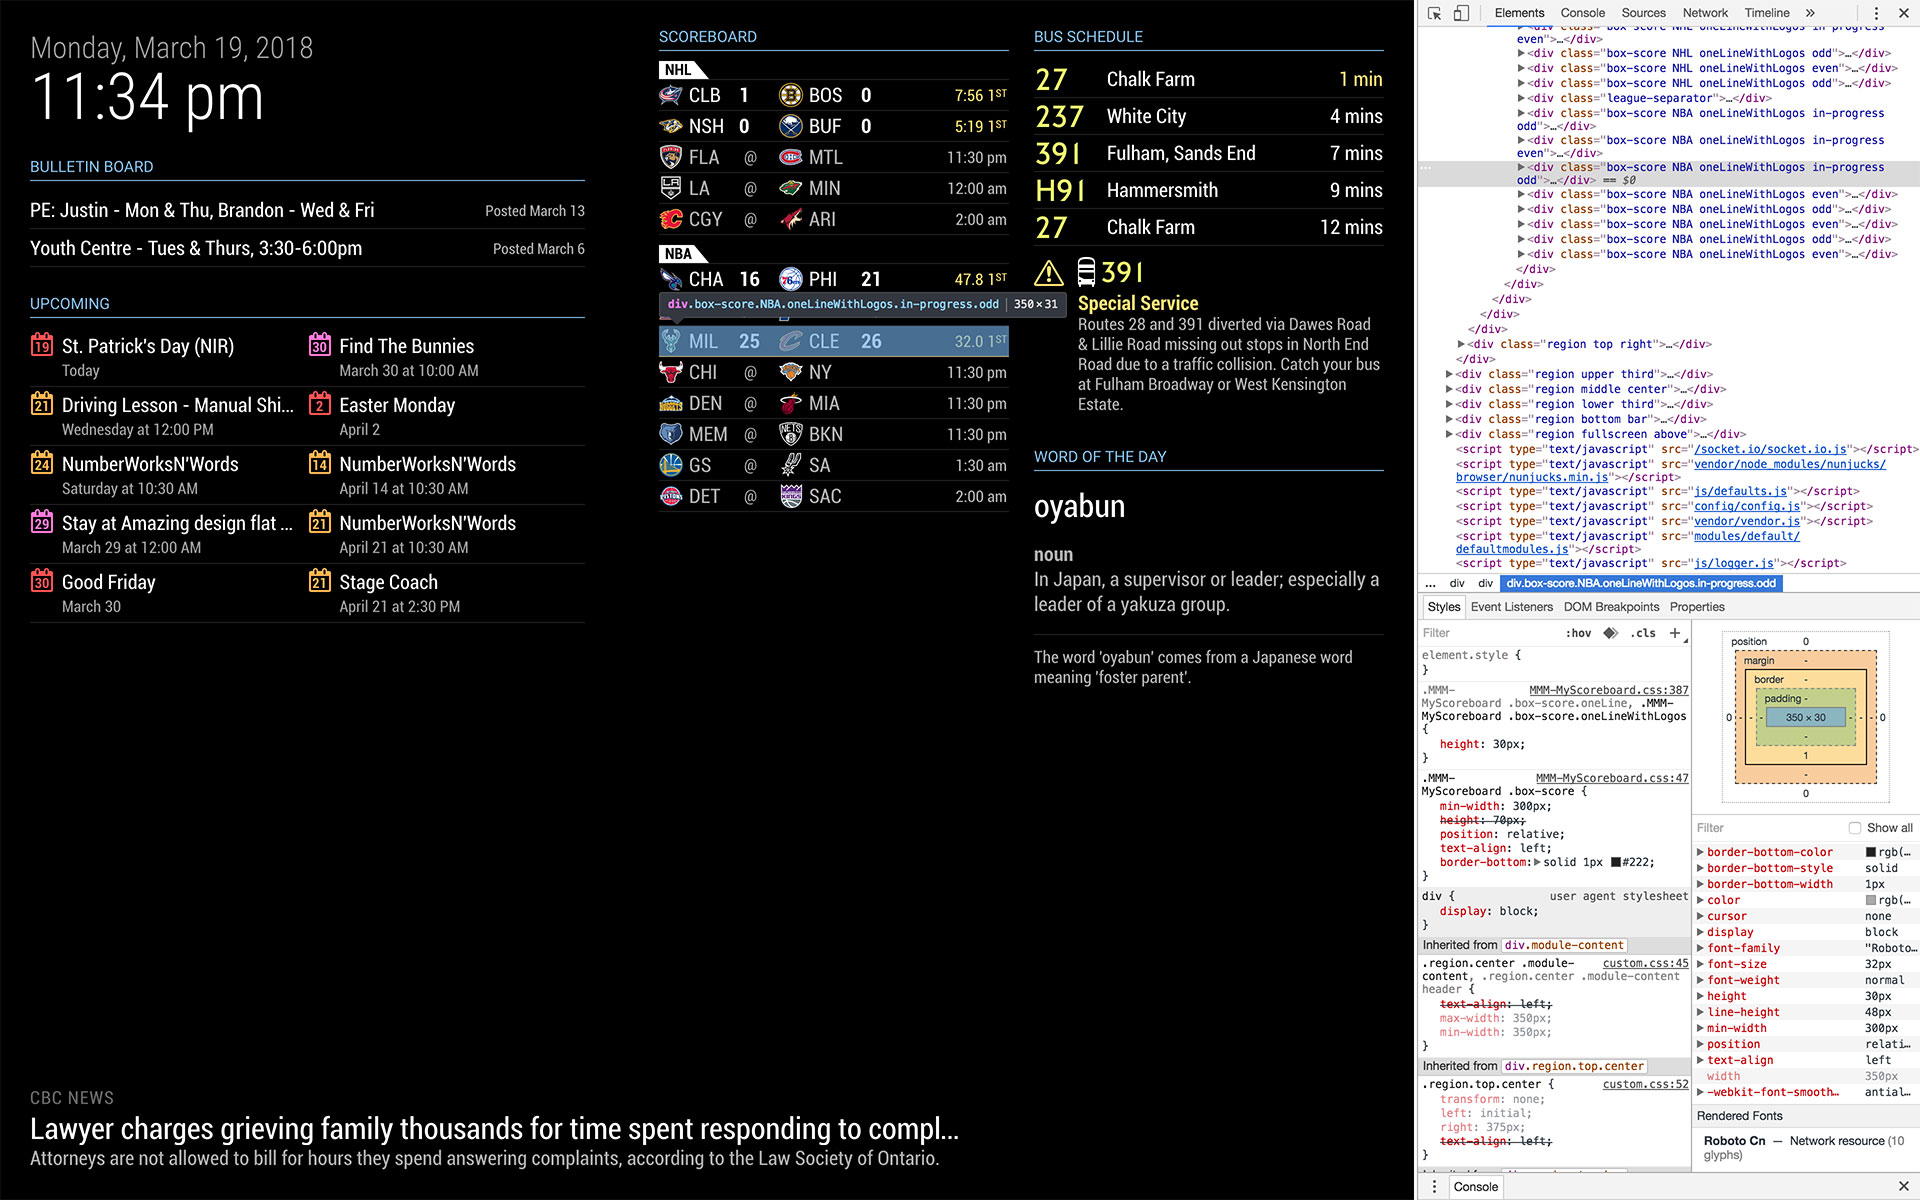The image size is (1920, 1200).
Task: Expand computed border-bottom-color property
Action: [x=1700, y=852]
